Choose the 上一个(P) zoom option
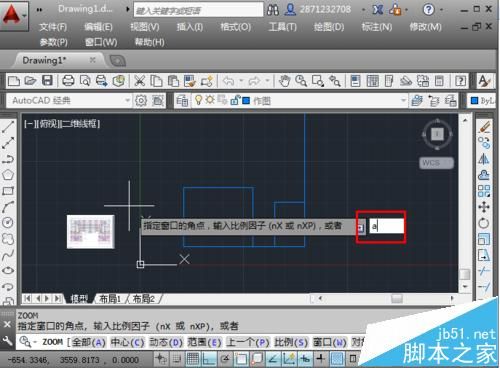Viewport: 500px width, 368px height. point(248,342)
